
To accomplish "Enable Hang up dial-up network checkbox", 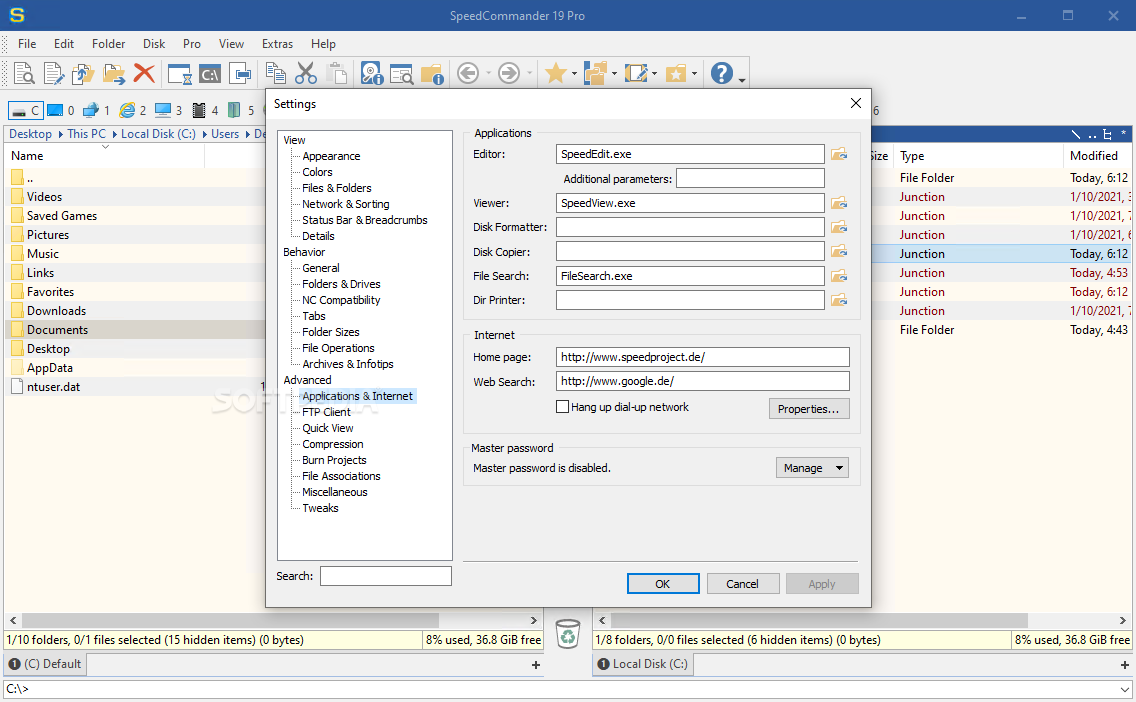I will [x=562, y=407].
